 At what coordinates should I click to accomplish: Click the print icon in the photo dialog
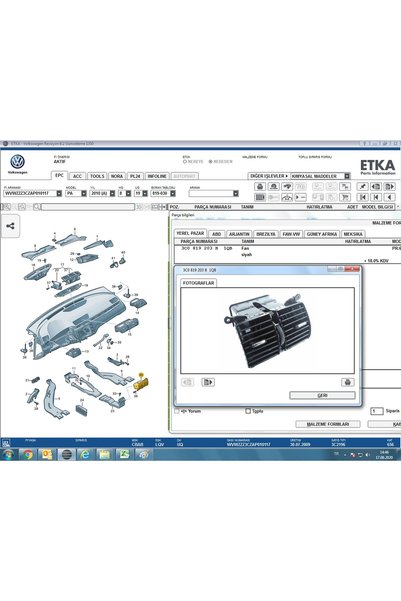347,382
